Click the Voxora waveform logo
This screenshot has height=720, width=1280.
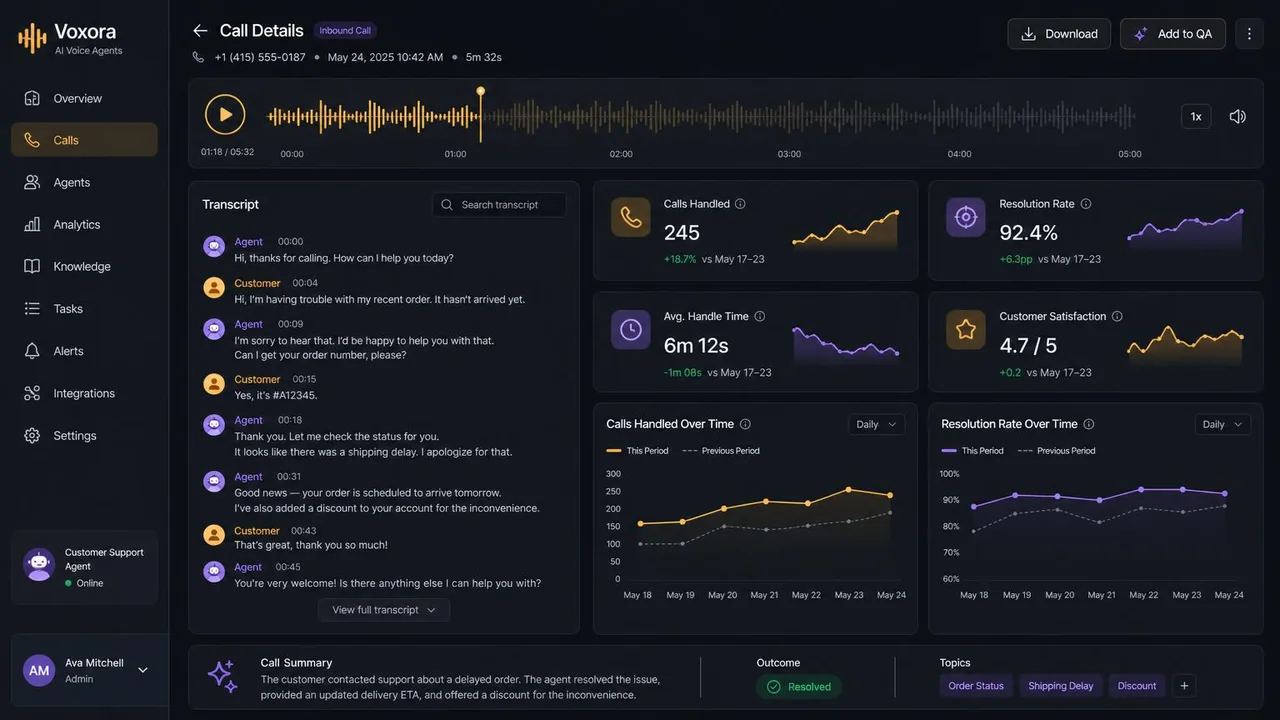(33, 38)
